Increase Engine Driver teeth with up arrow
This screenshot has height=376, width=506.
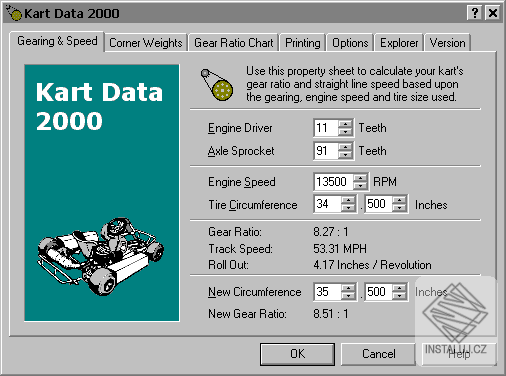[x=345, y=124]
